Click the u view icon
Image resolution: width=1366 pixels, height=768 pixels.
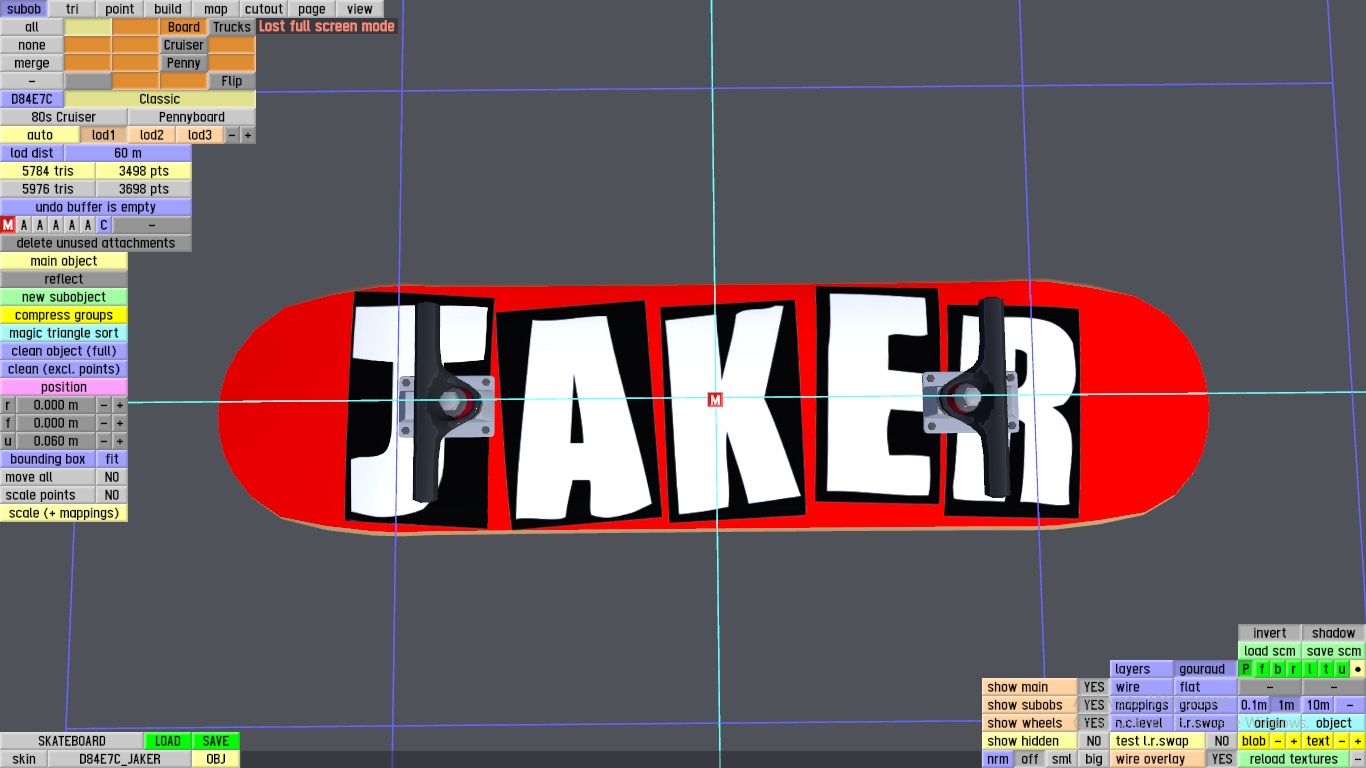tap(1342, 669)
